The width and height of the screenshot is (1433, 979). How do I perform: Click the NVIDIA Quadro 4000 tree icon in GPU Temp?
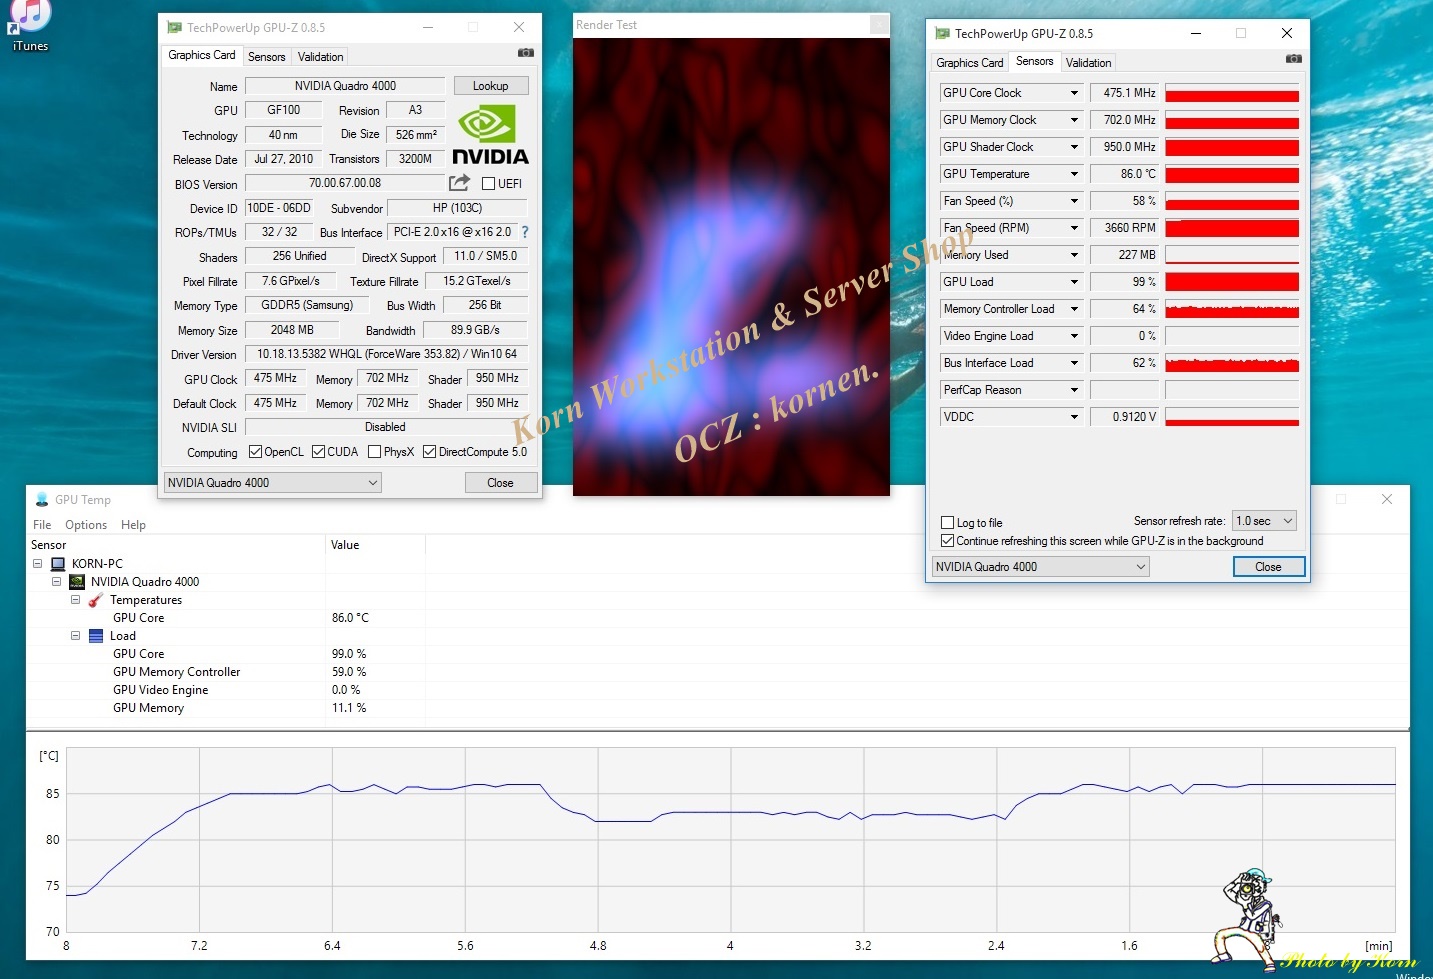click(77, 582)
